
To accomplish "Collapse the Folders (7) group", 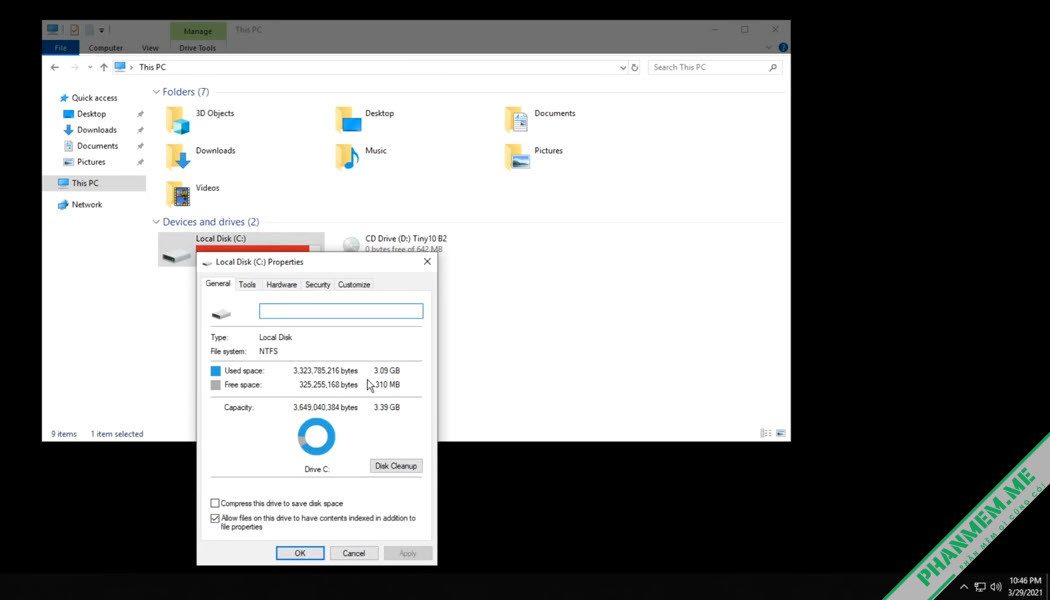I will coord(156,92).
